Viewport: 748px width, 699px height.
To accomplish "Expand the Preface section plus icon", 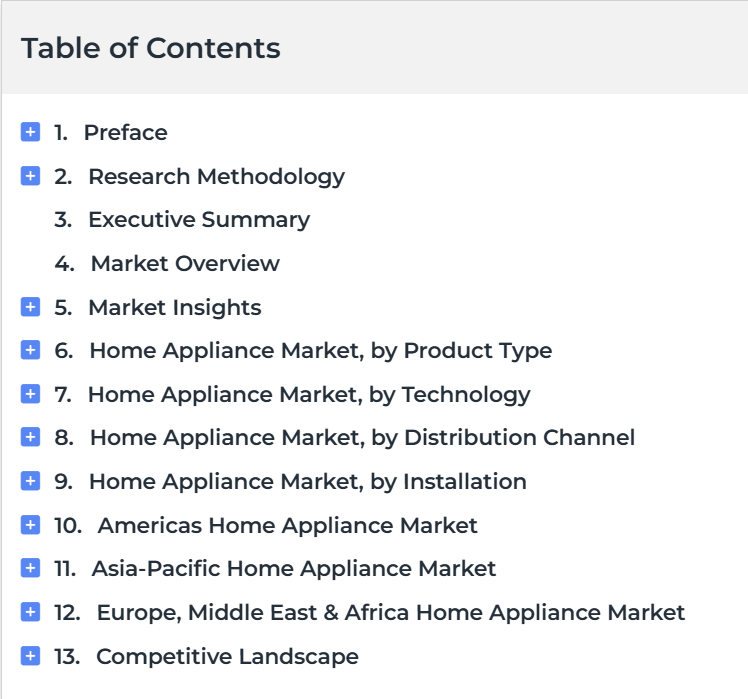I will [x=30, y=132].
